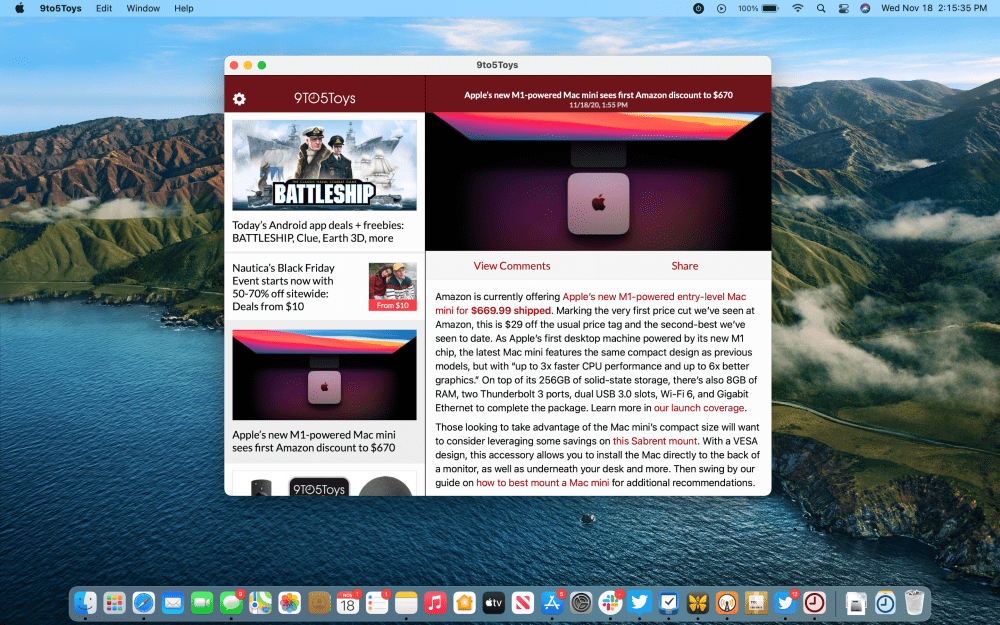Viewport: 1000px width, 625px height.
Task: Click the Share button
Action: click(684, 266)
